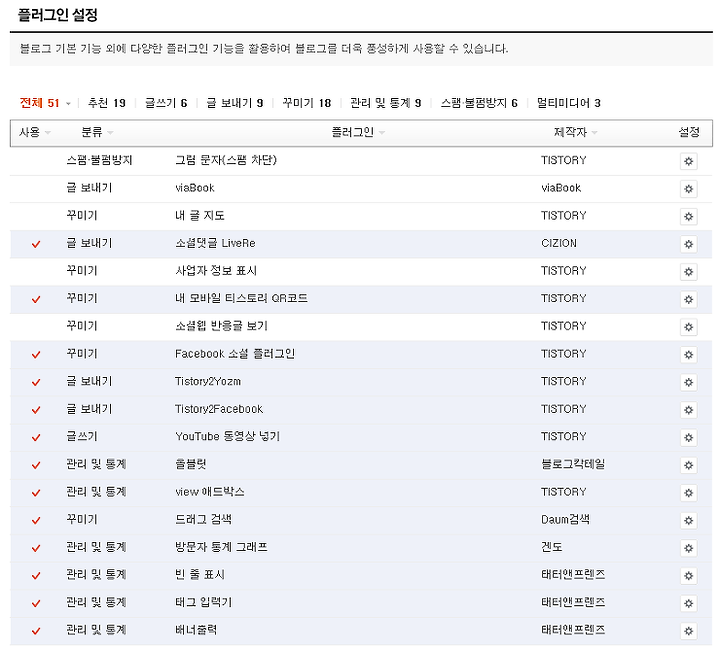Sort by the 제작자 column header
720x649 pixels.
[575, 133]
